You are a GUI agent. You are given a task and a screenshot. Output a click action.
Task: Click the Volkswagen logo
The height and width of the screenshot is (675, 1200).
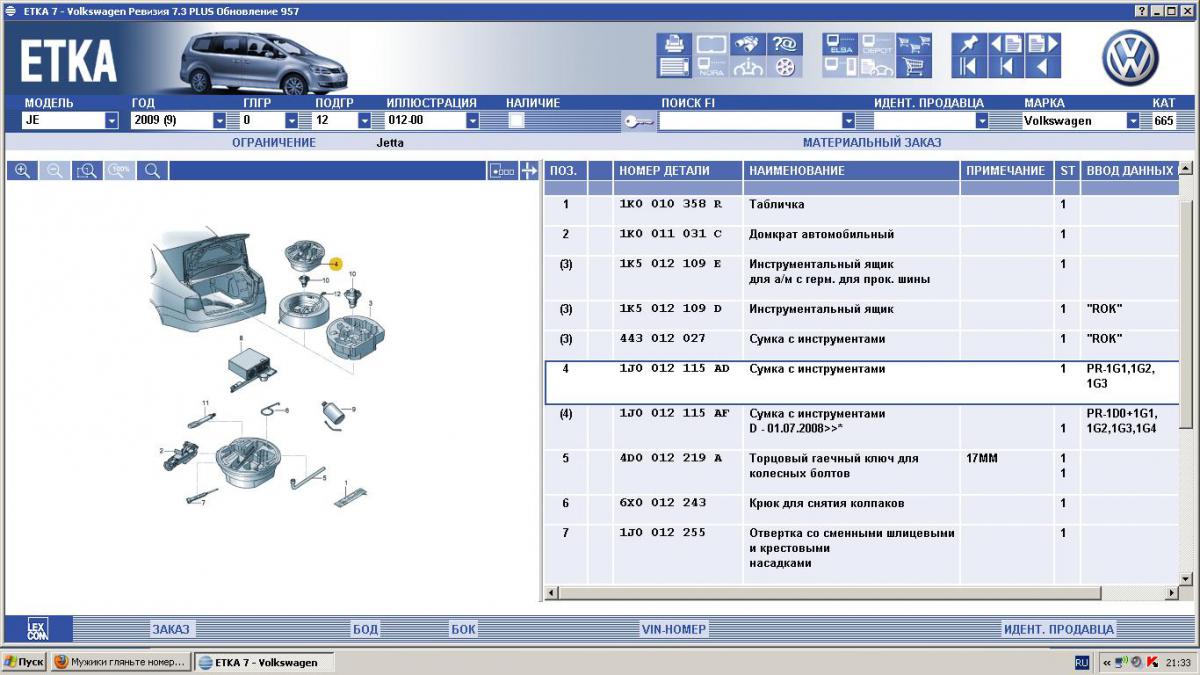(x=1130, y=57)
